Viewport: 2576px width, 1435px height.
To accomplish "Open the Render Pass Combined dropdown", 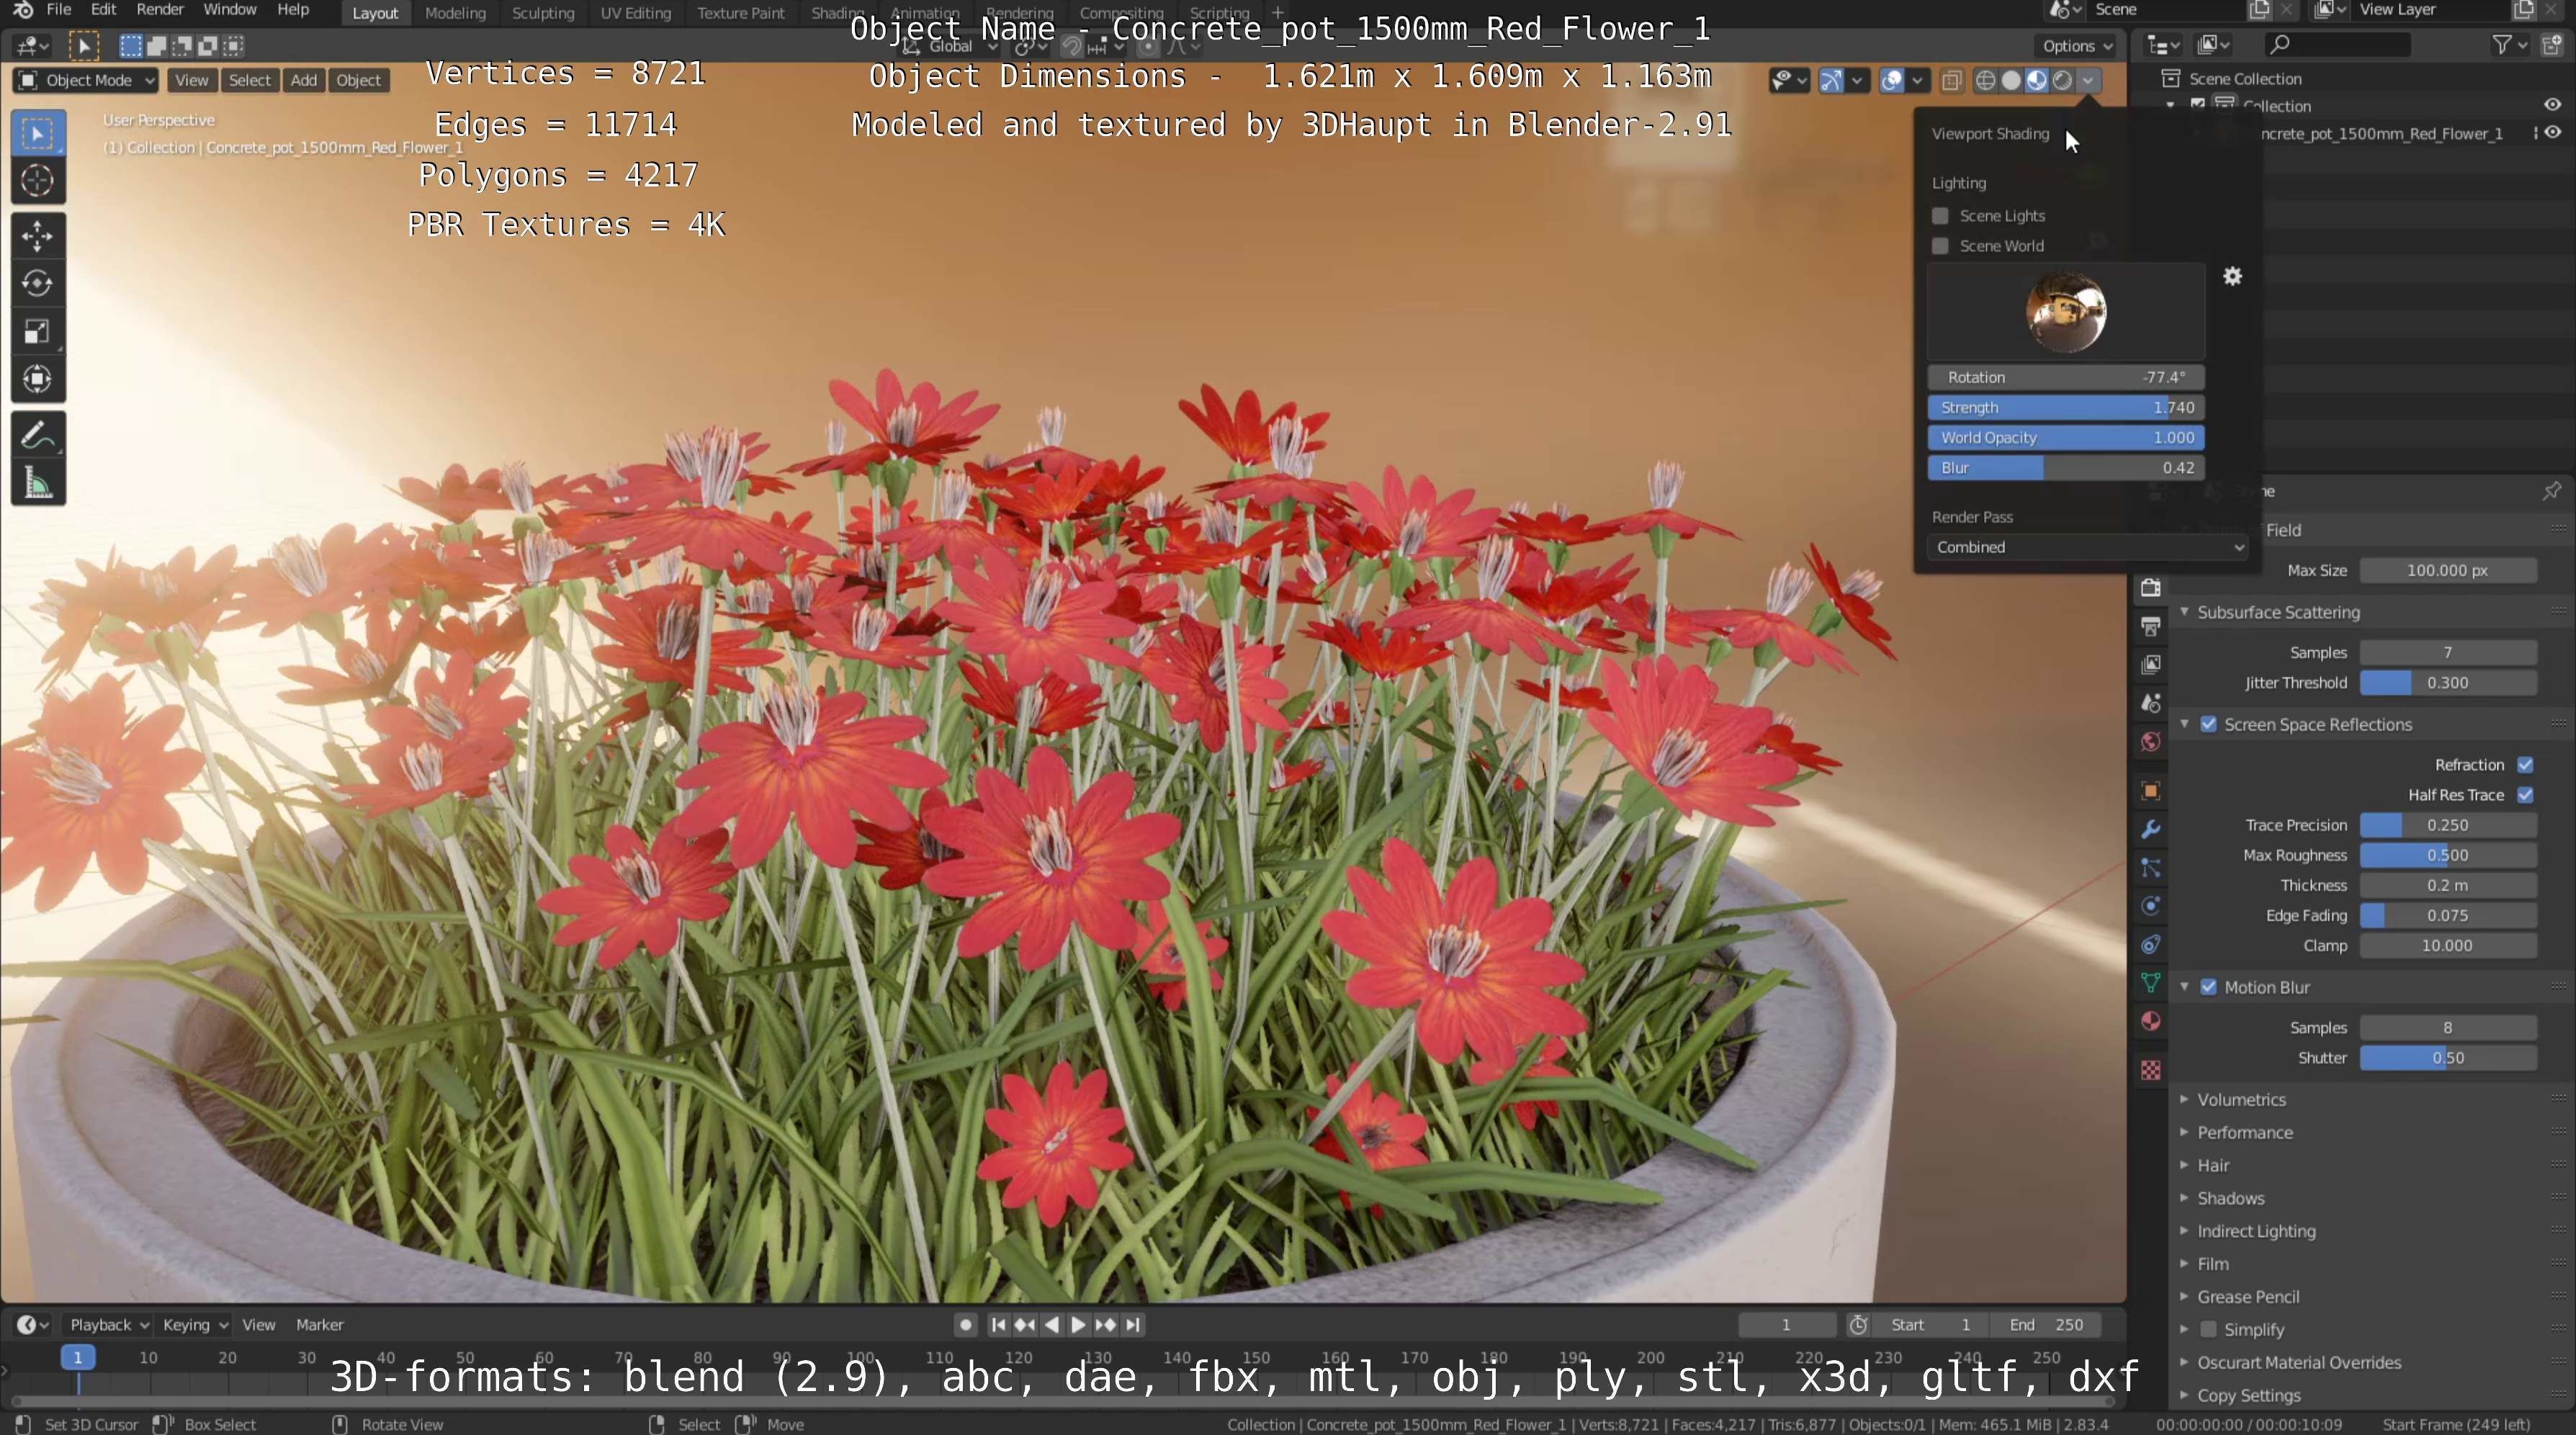I will [2088, 547].
